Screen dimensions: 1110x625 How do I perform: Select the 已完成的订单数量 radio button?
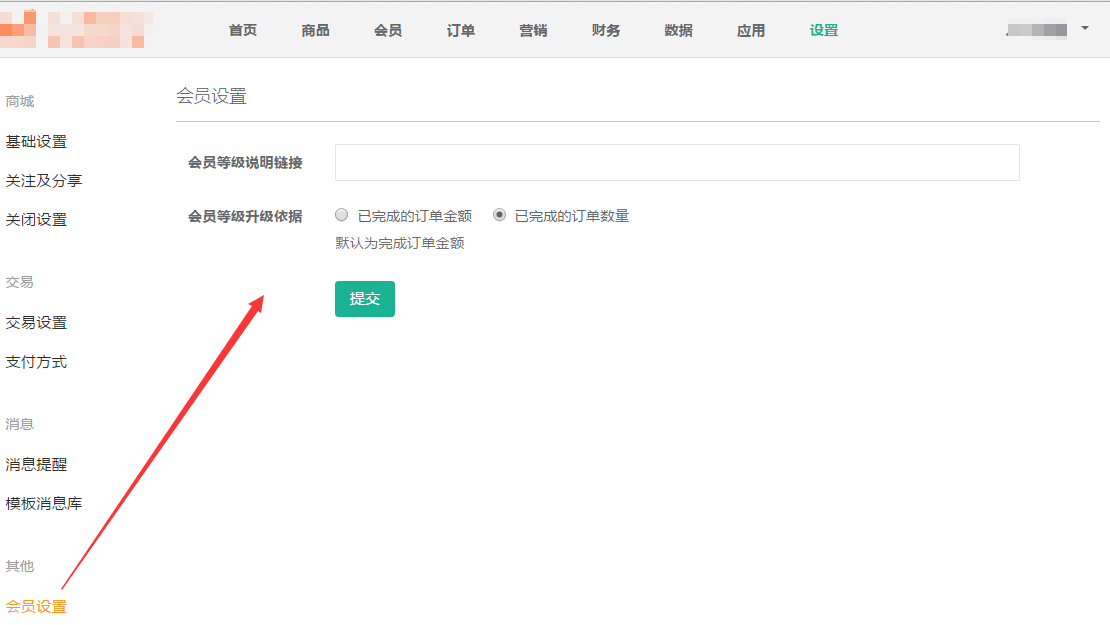[x=499, y=215]
